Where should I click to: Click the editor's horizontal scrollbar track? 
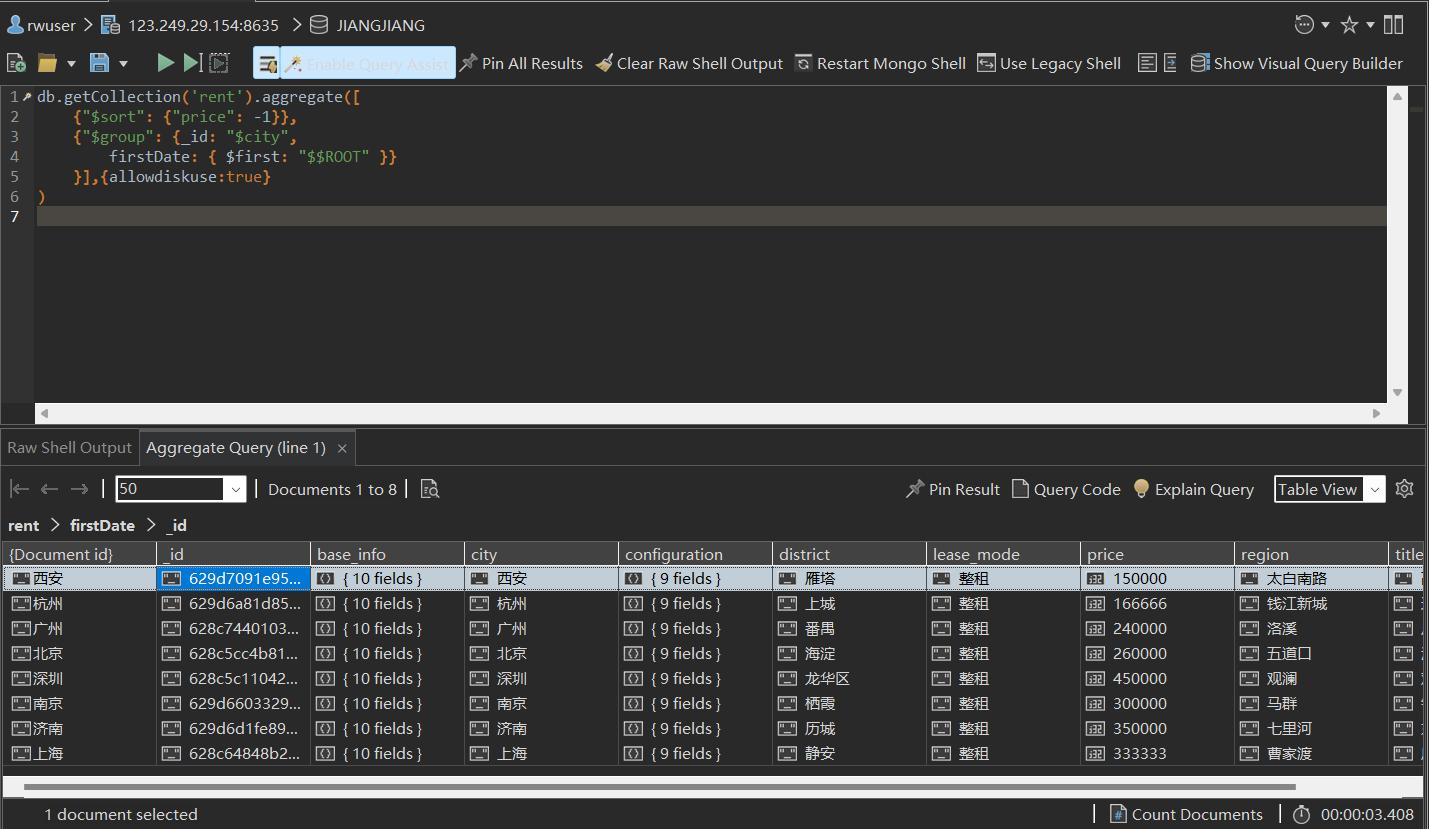711,413
